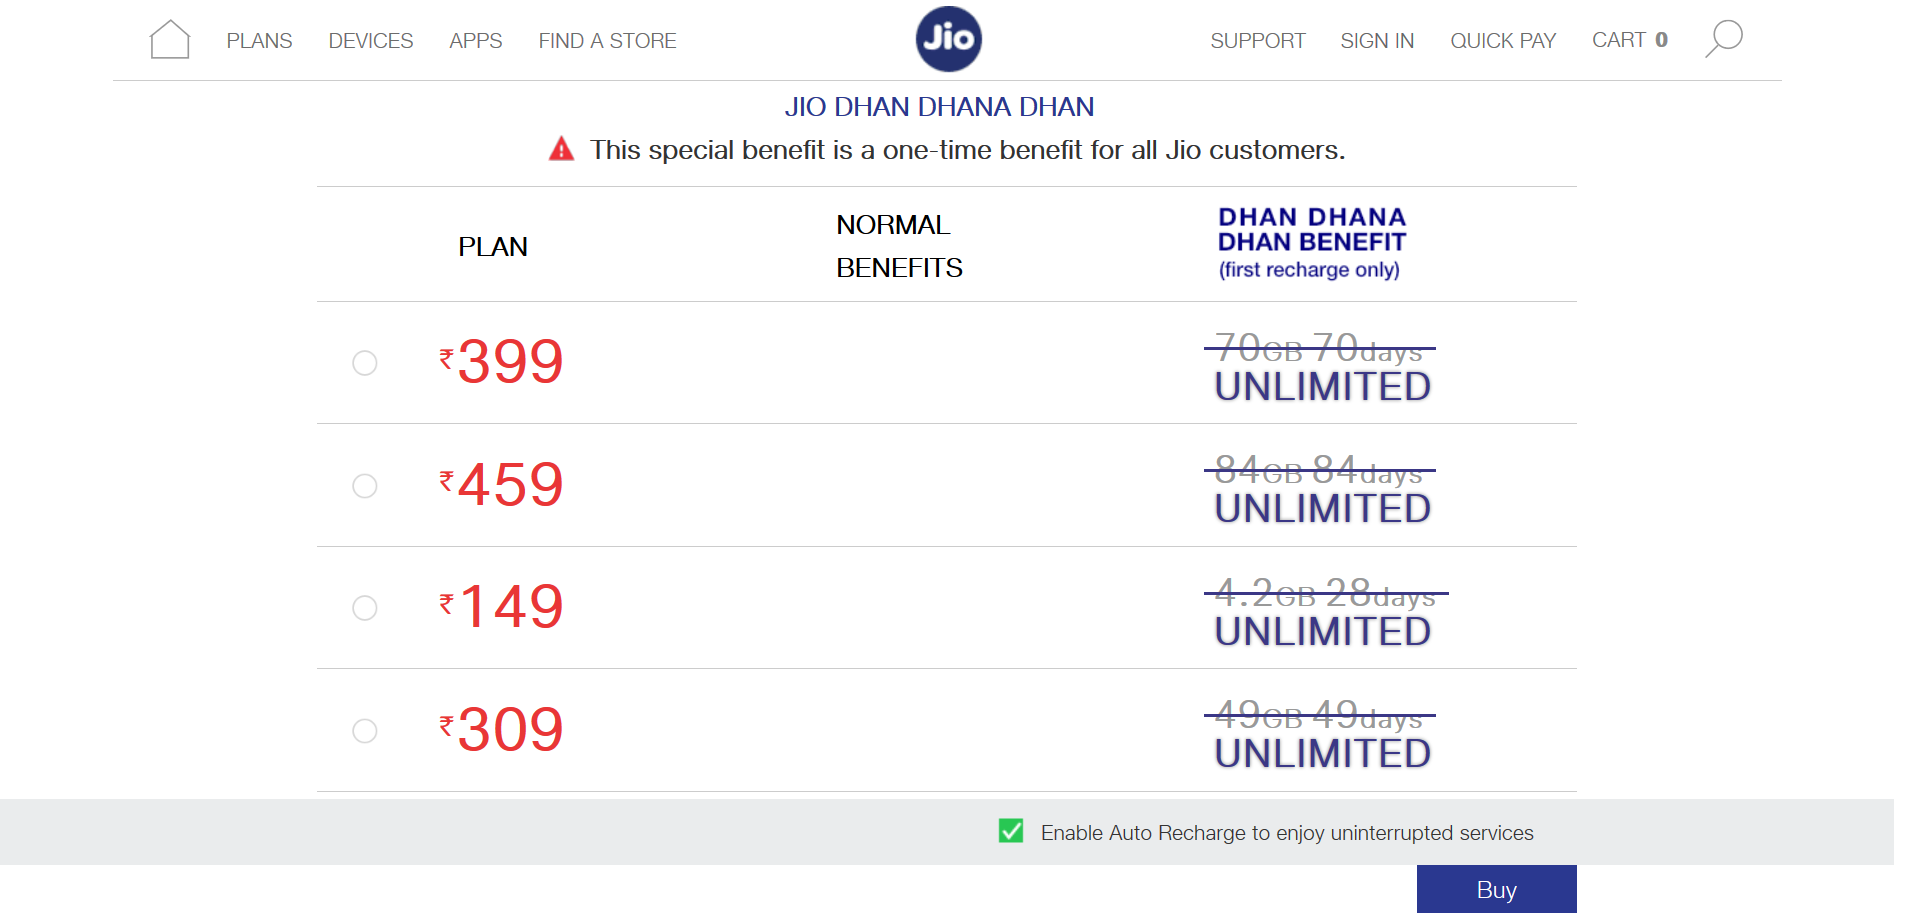The height and width of the screenshot is (913, 1920).
Task: Select the ₹399 plan radio button
Action: [365, 363]
